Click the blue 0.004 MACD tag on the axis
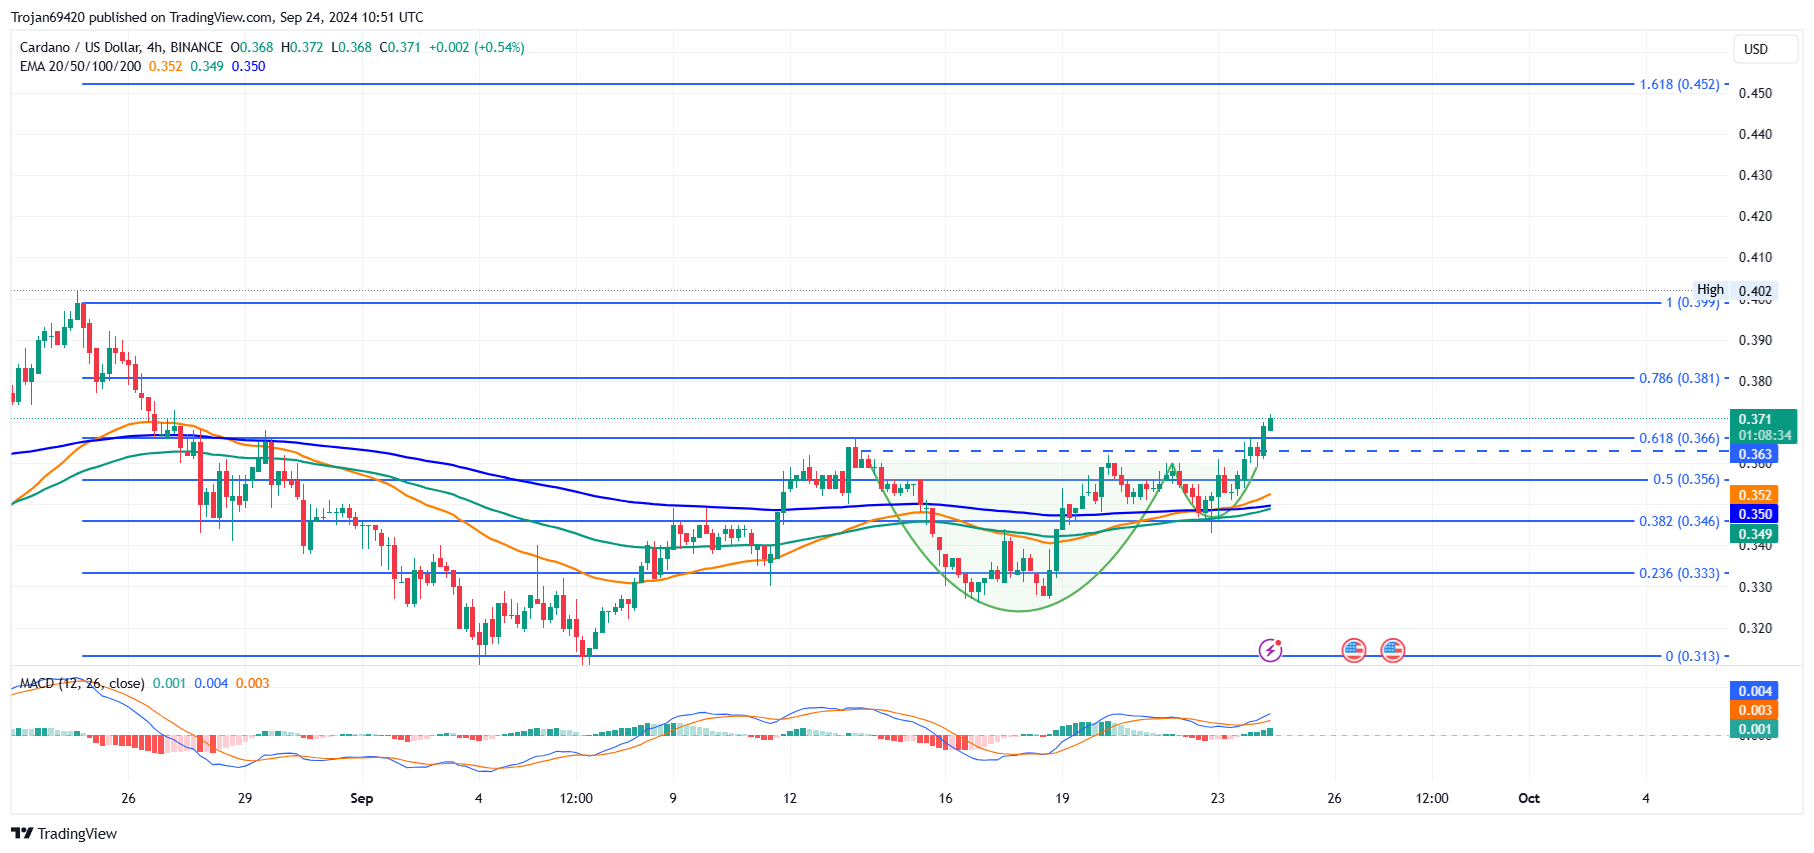The width and height of the screenshot is (1814, 853). (1755, 691)
